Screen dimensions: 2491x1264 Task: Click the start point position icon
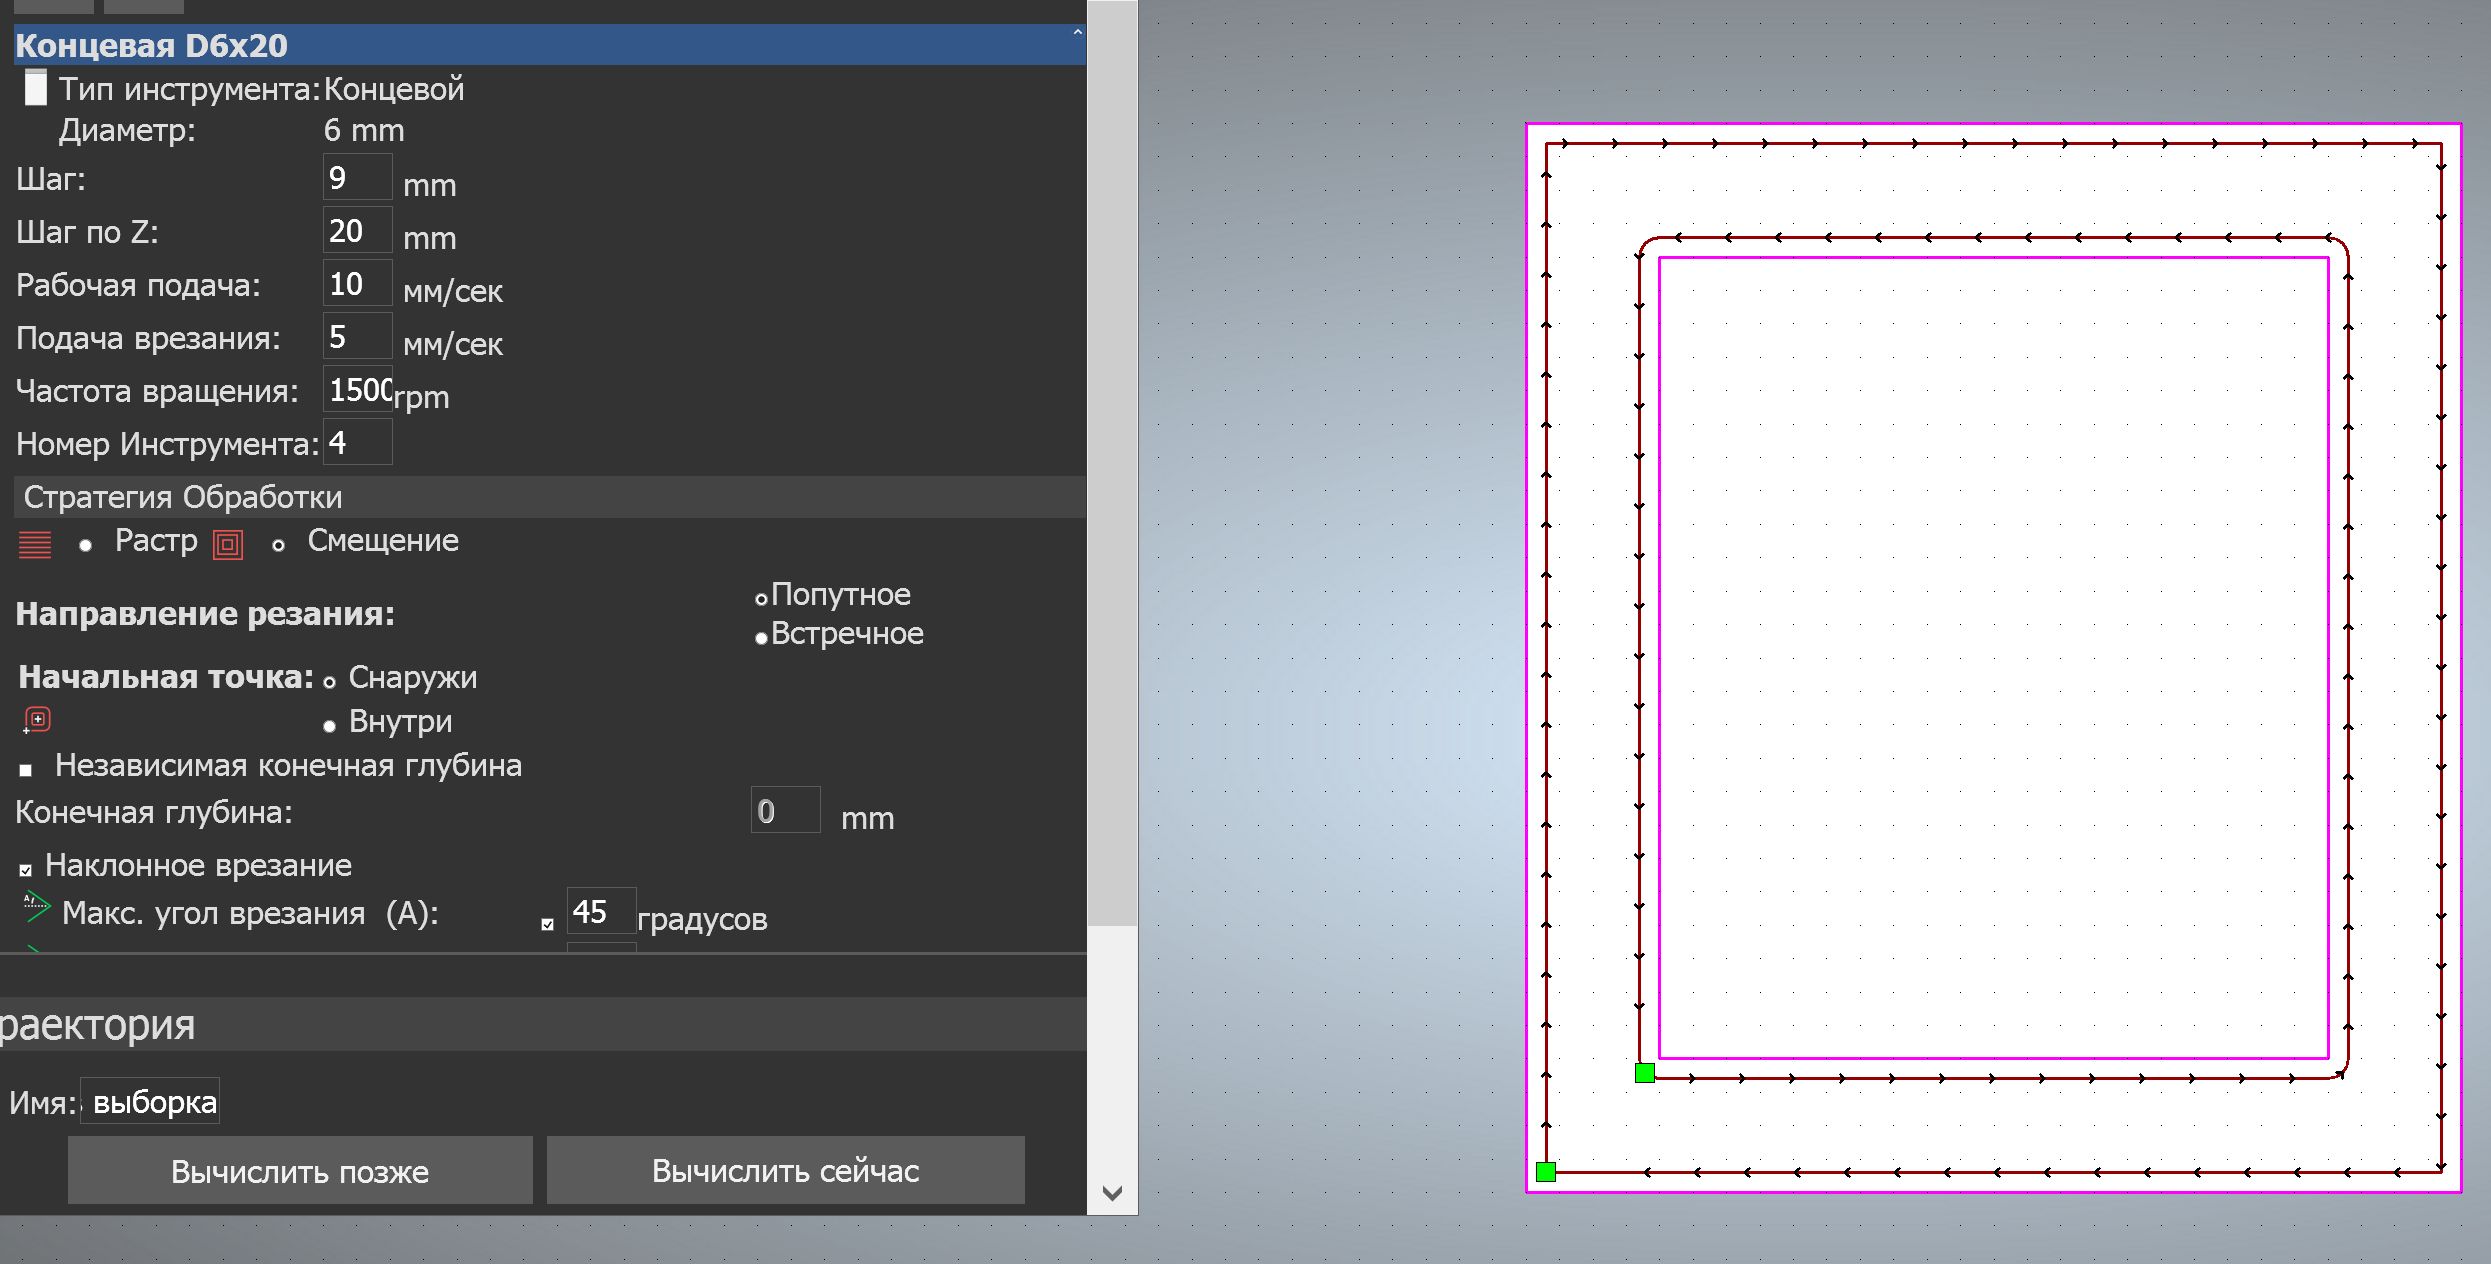click(37, 720)
